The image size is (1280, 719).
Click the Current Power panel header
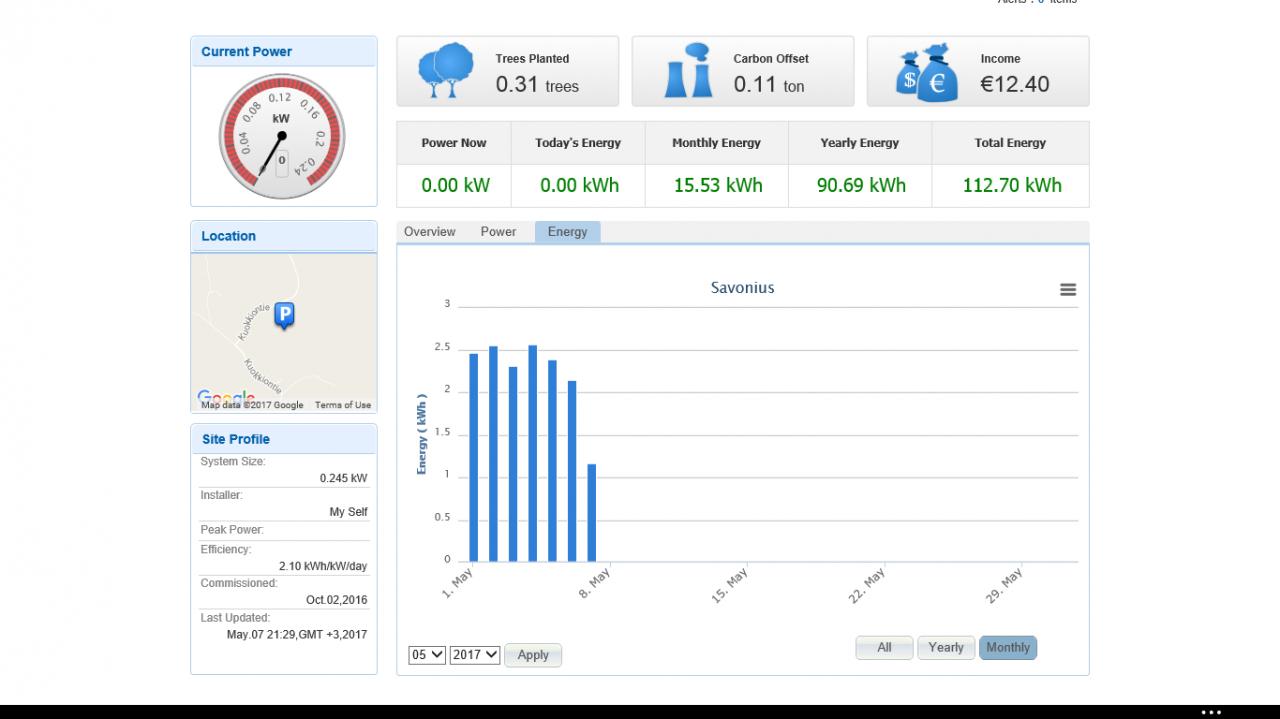(284, 52)
